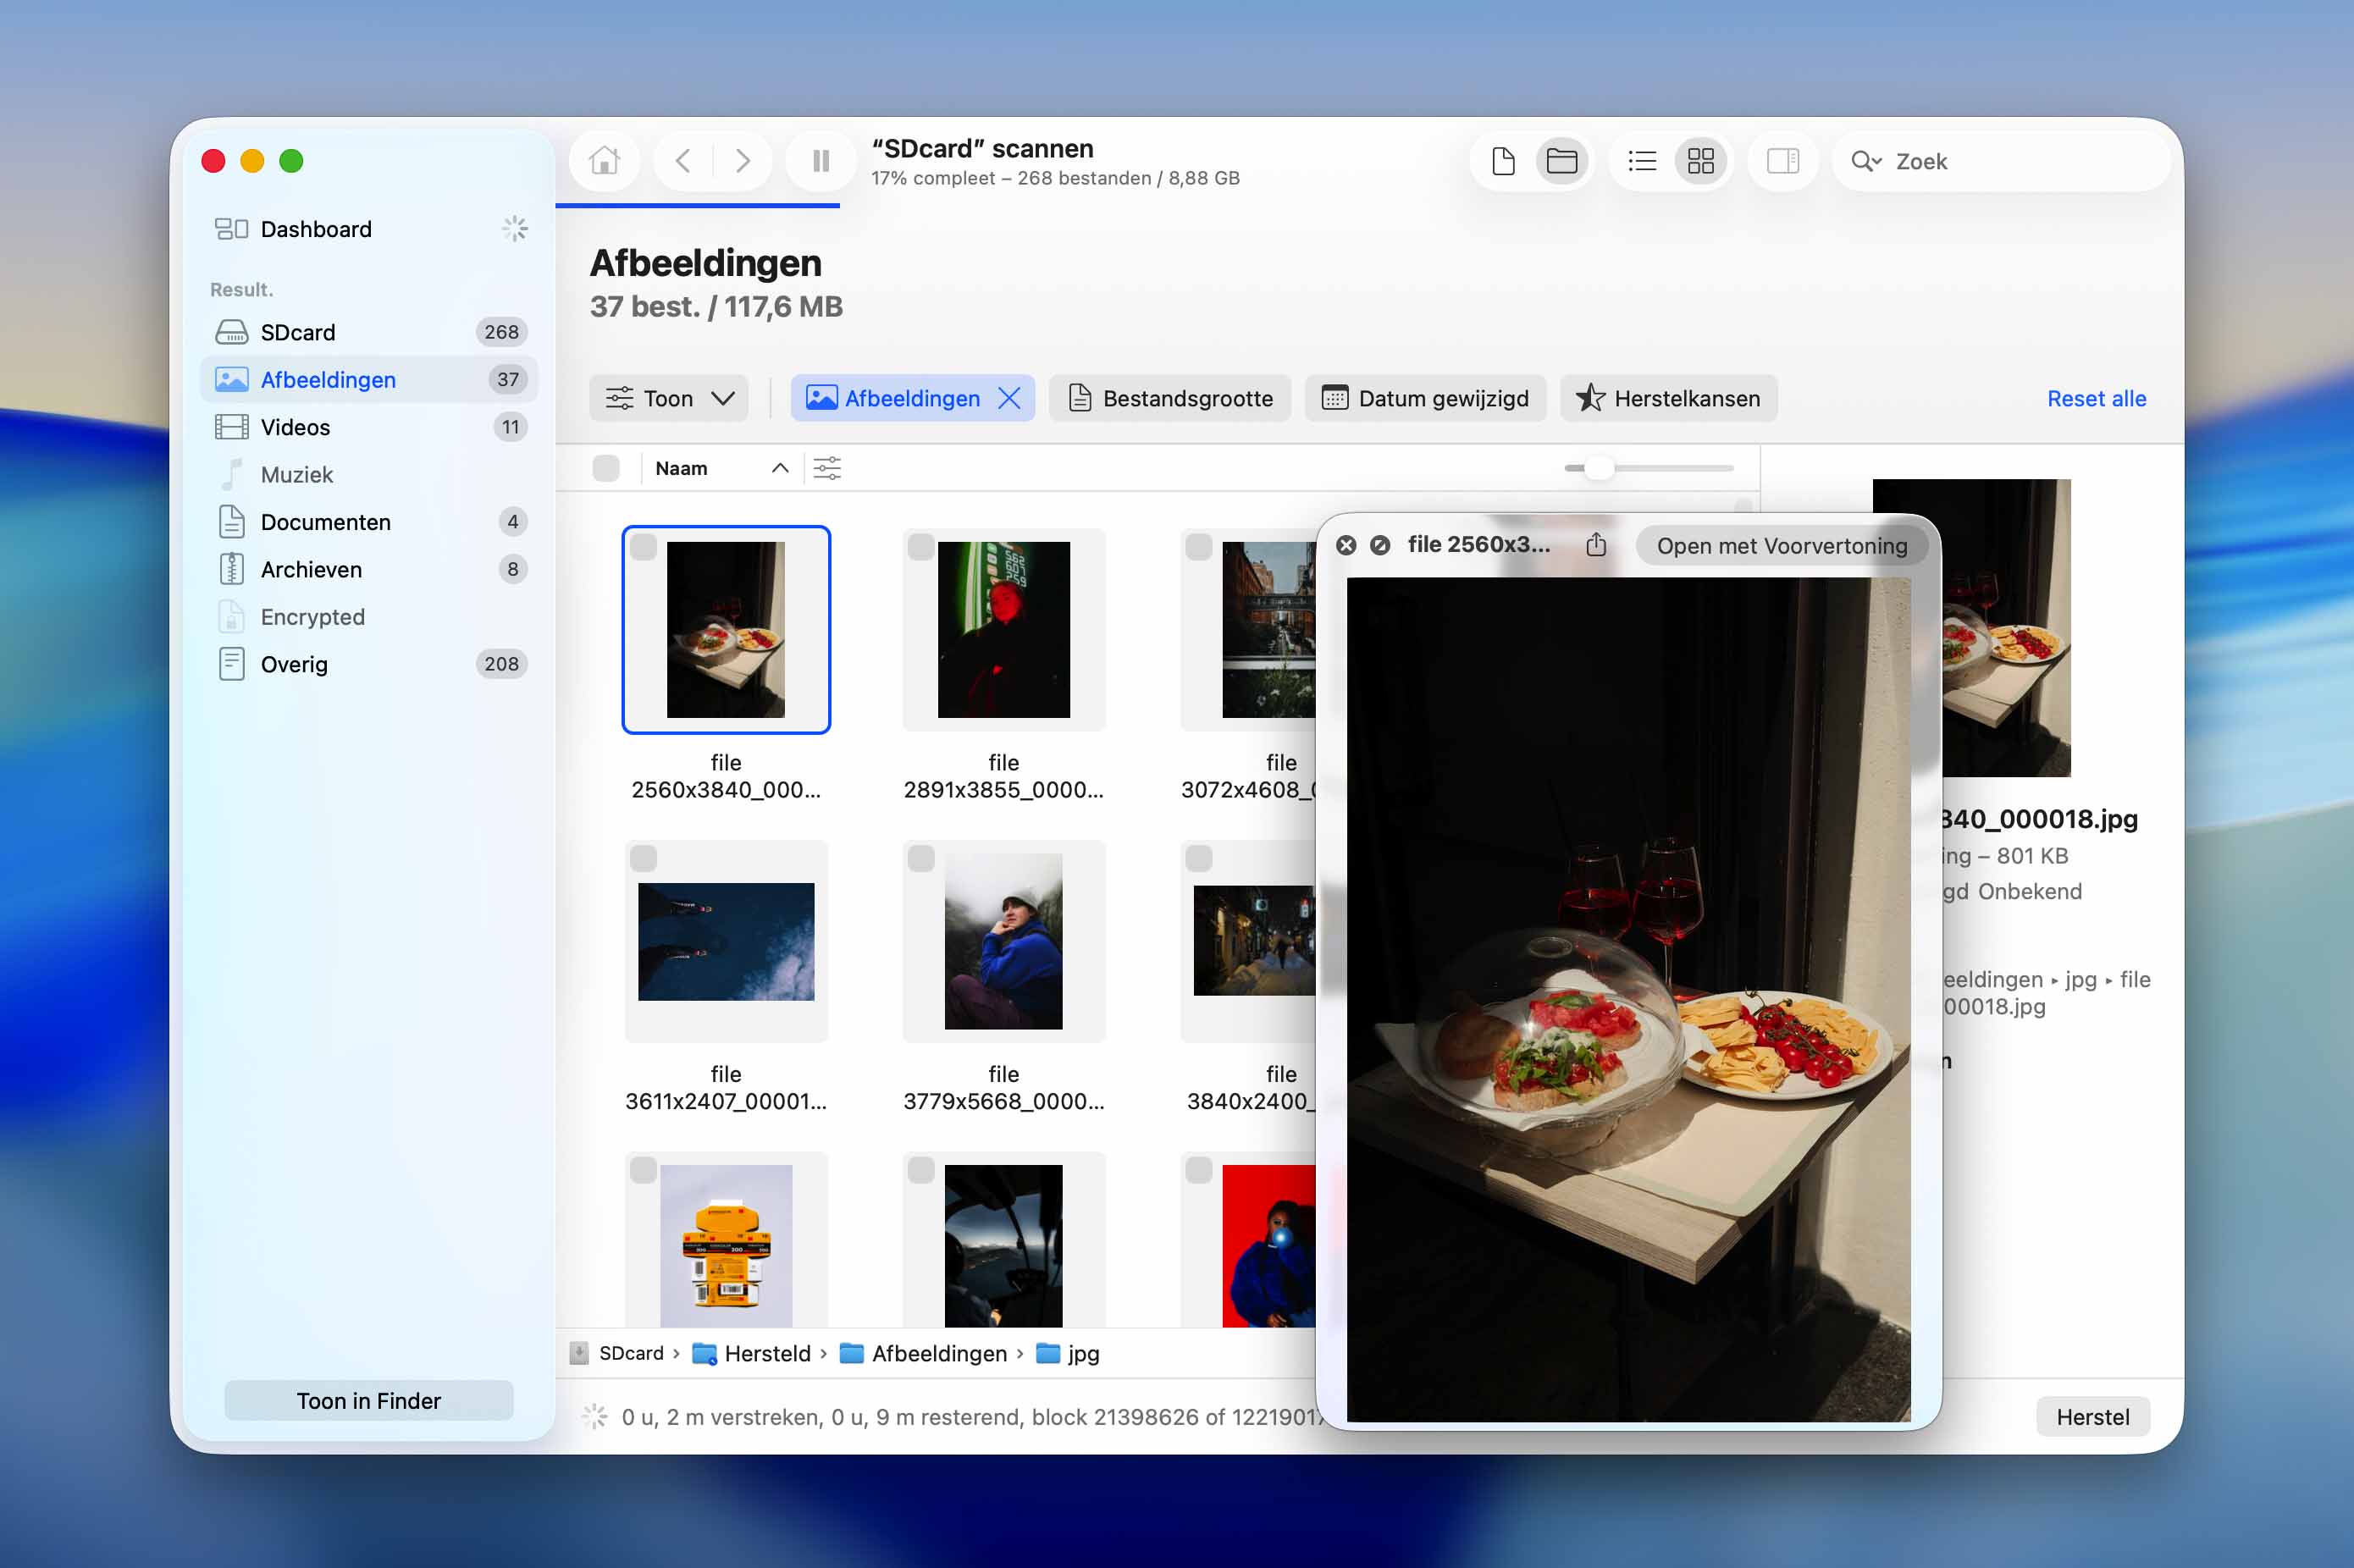Open the Datum gewijzigd filter

pos(1425,398)
